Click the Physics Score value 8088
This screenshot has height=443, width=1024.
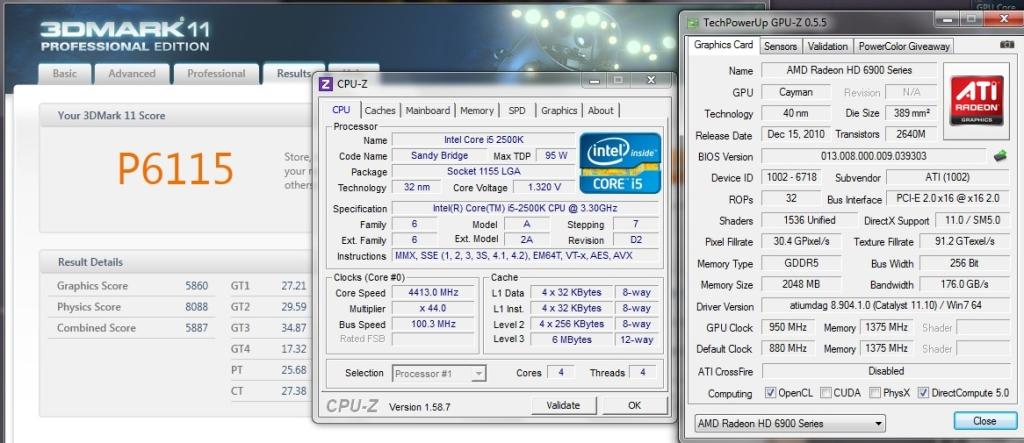point(197,306)
